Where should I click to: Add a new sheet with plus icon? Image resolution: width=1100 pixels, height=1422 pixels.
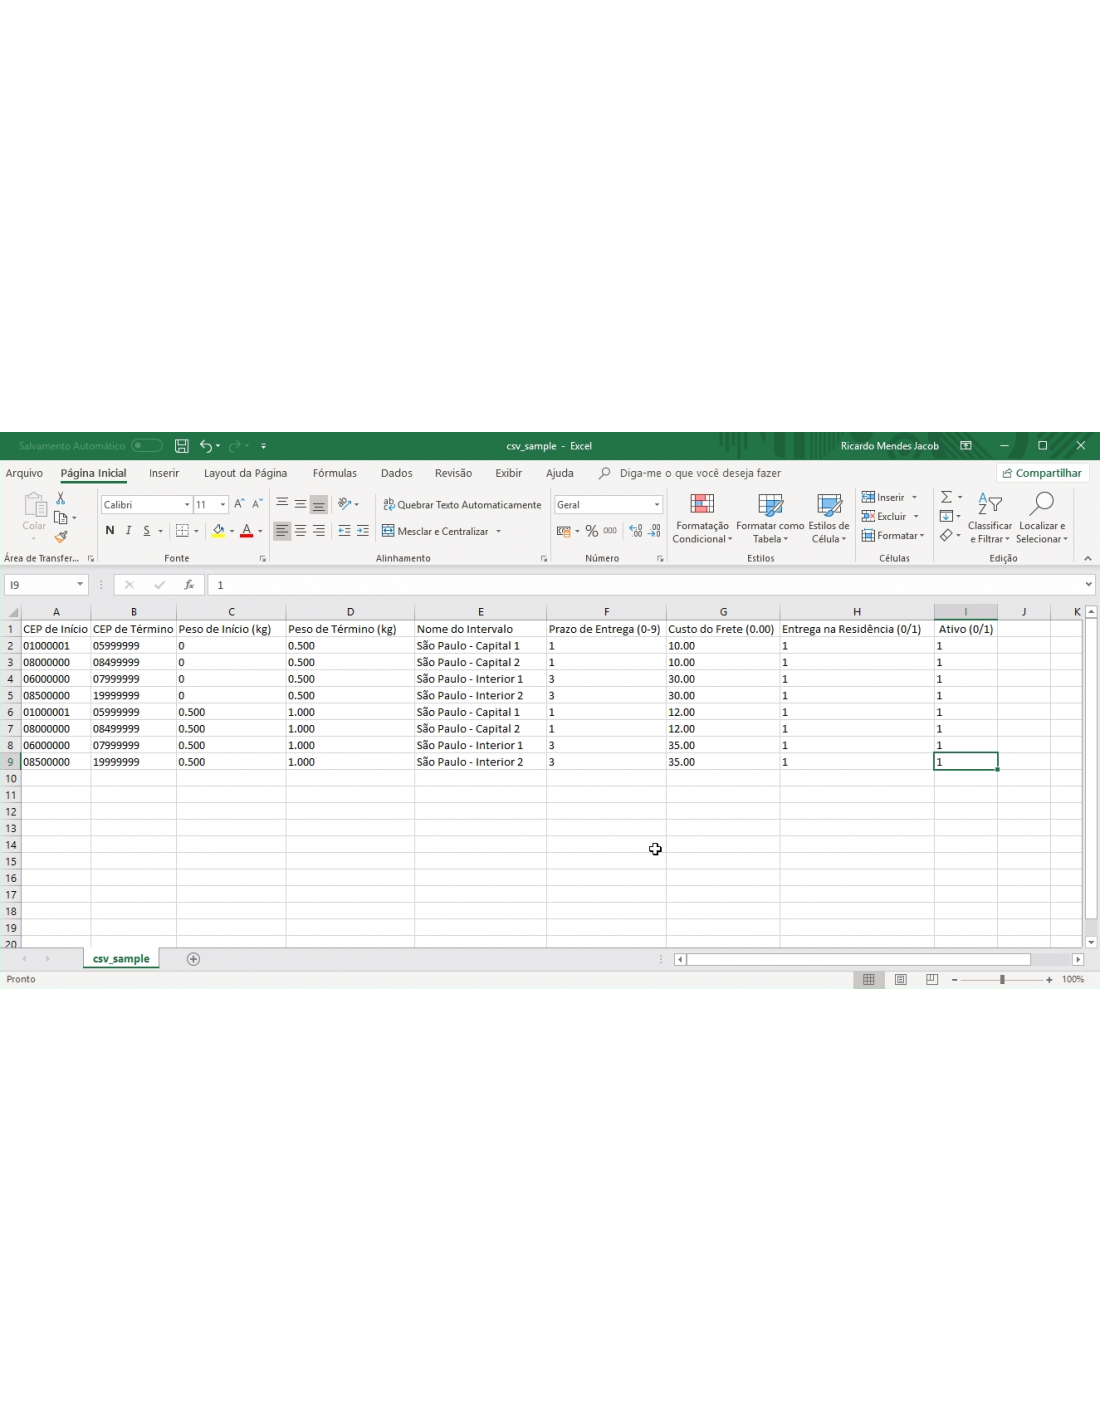pyautogui.click(x=193, y=959)
